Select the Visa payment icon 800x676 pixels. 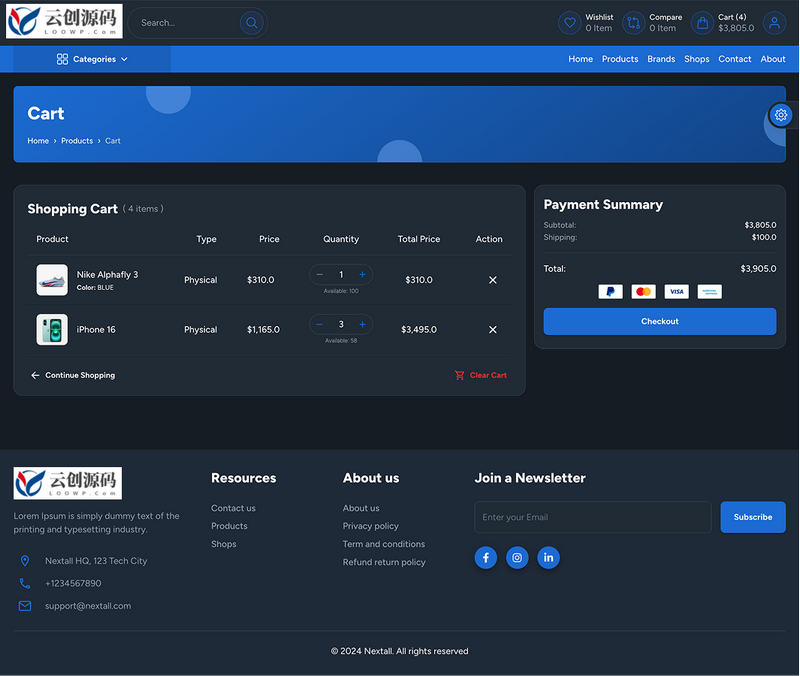(x=677, y=291)
